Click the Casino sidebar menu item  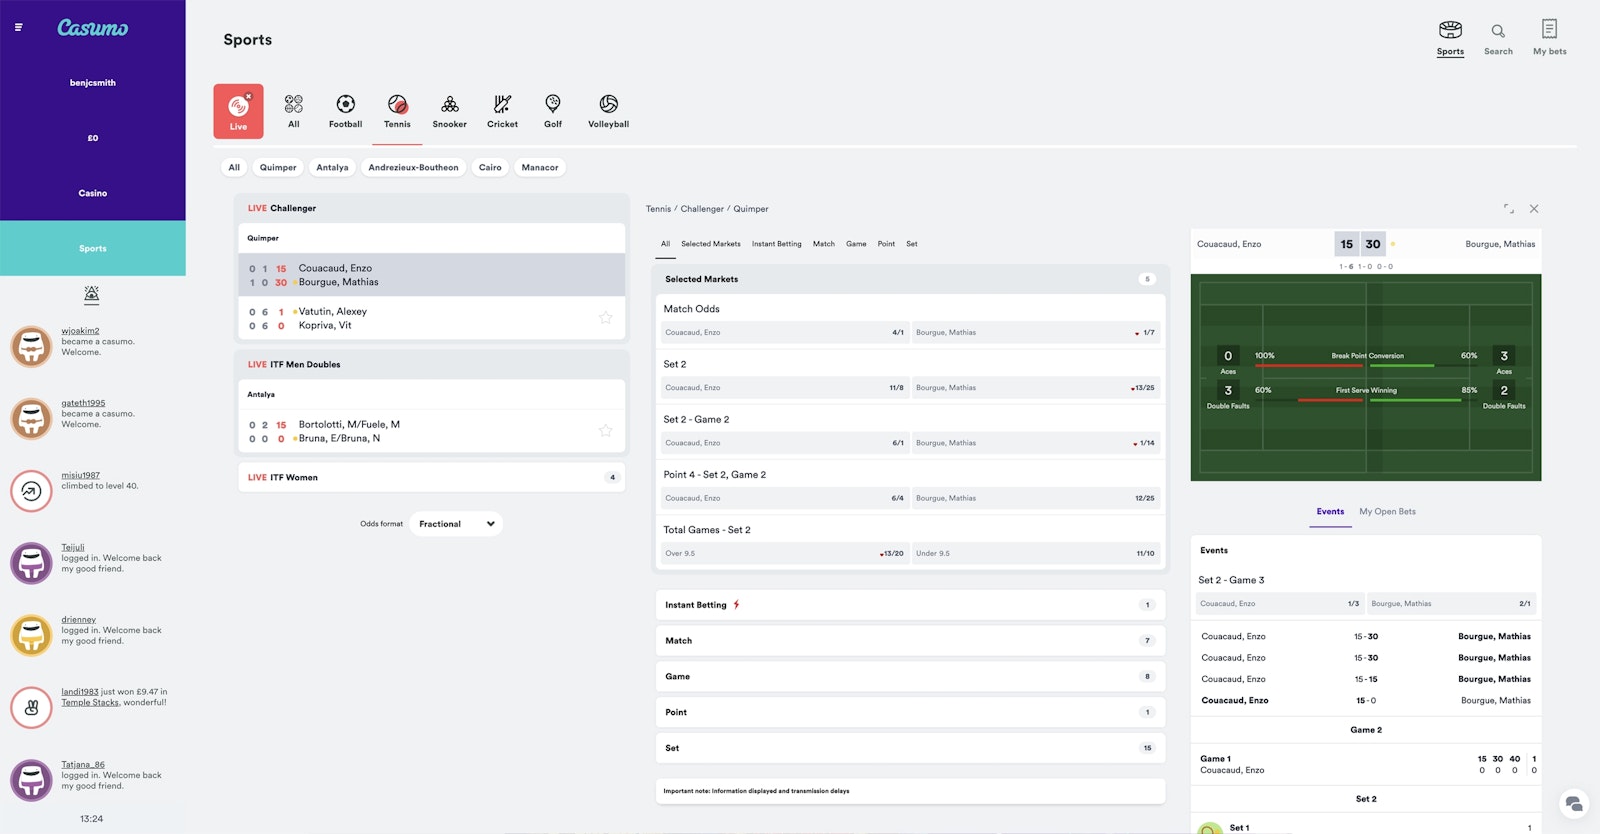[93, 193]
